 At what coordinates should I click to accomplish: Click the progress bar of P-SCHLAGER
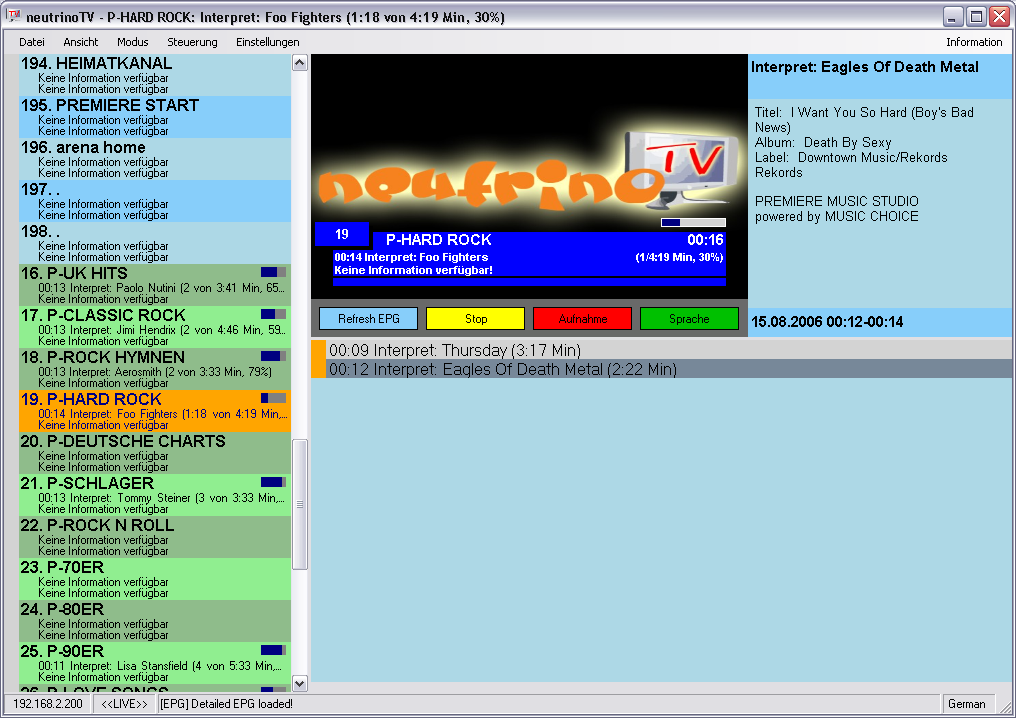pos(273,482)
